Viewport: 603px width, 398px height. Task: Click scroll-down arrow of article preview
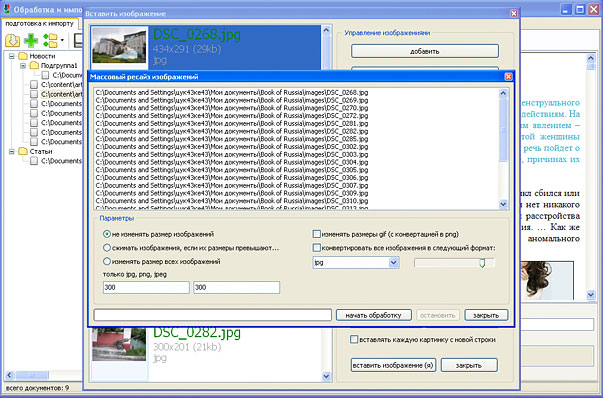591,295
